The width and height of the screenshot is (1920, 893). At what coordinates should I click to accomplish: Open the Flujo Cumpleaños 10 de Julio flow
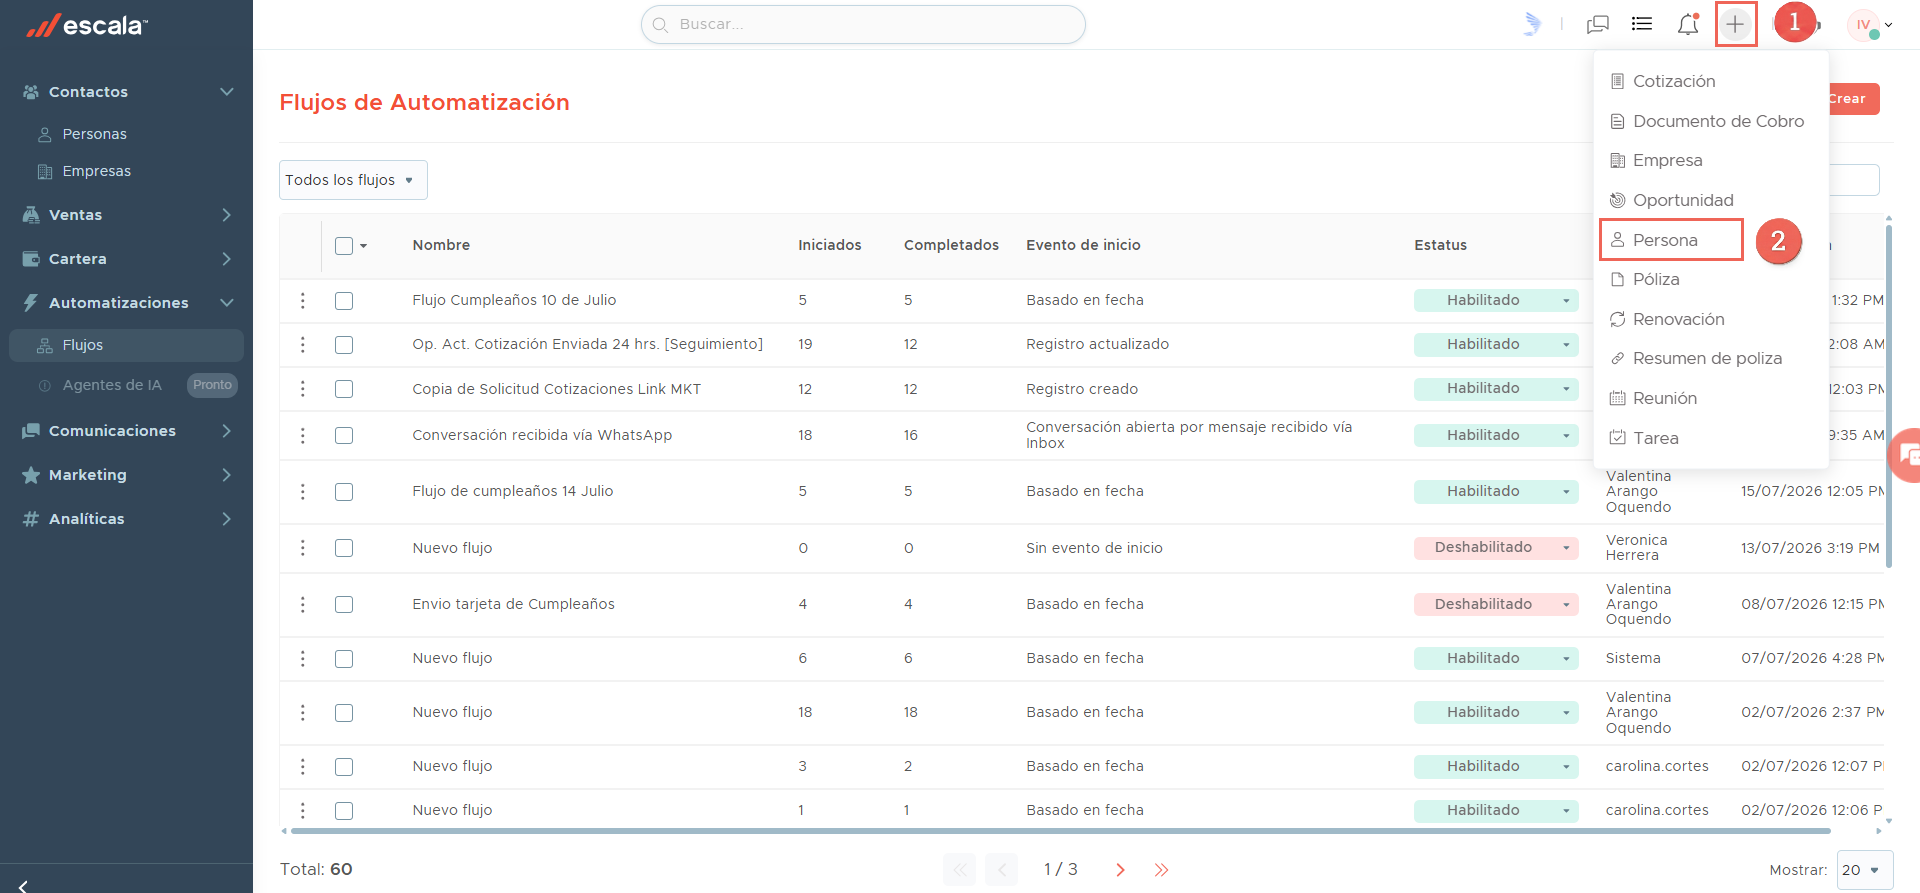514,300
